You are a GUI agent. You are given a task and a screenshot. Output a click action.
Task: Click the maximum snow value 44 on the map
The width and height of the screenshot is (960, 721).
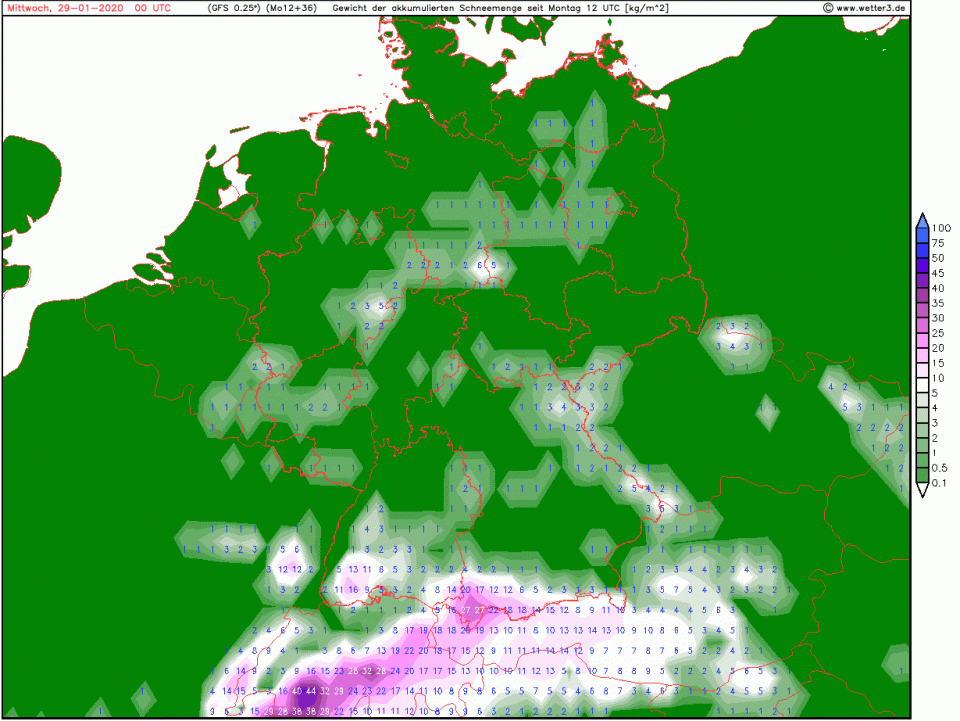(x=311, y=691)
